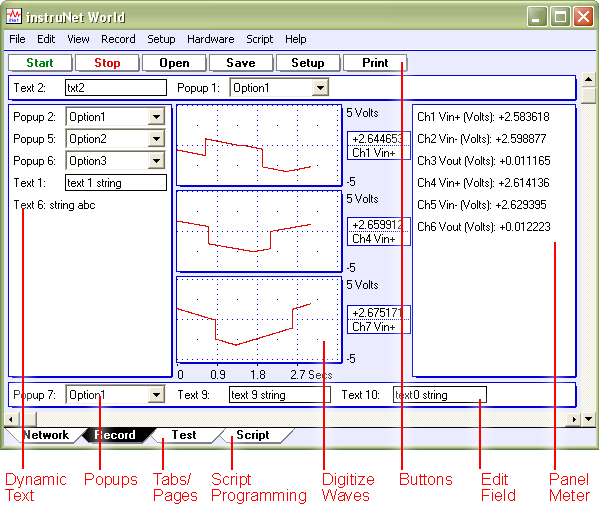Select the Ch1 Vin+ channel readout box

[x=379, y=146]
